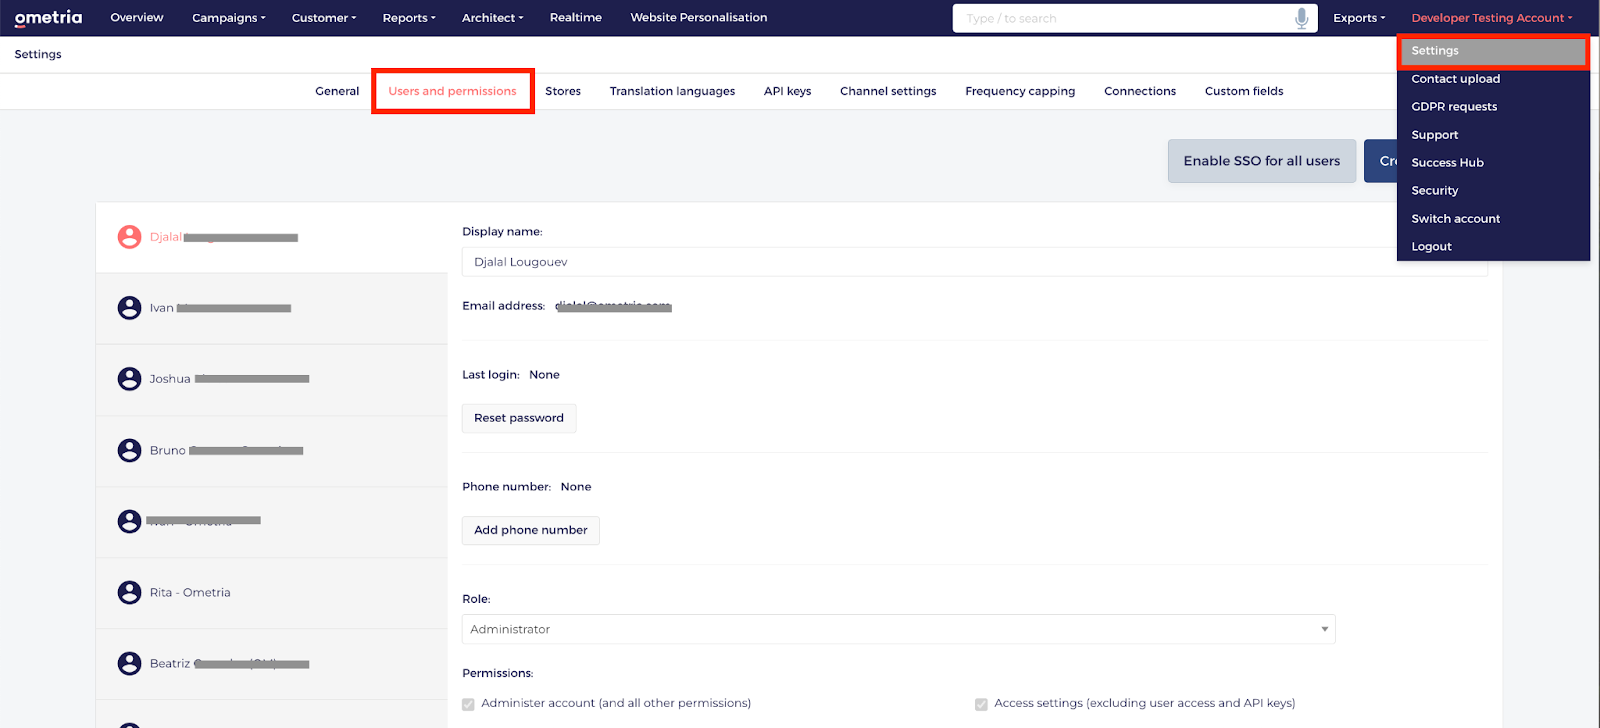Select Joshua's user avatar icon
Image resolution: width=1600 pixels, height=728 pixels.
click(129, 379)
